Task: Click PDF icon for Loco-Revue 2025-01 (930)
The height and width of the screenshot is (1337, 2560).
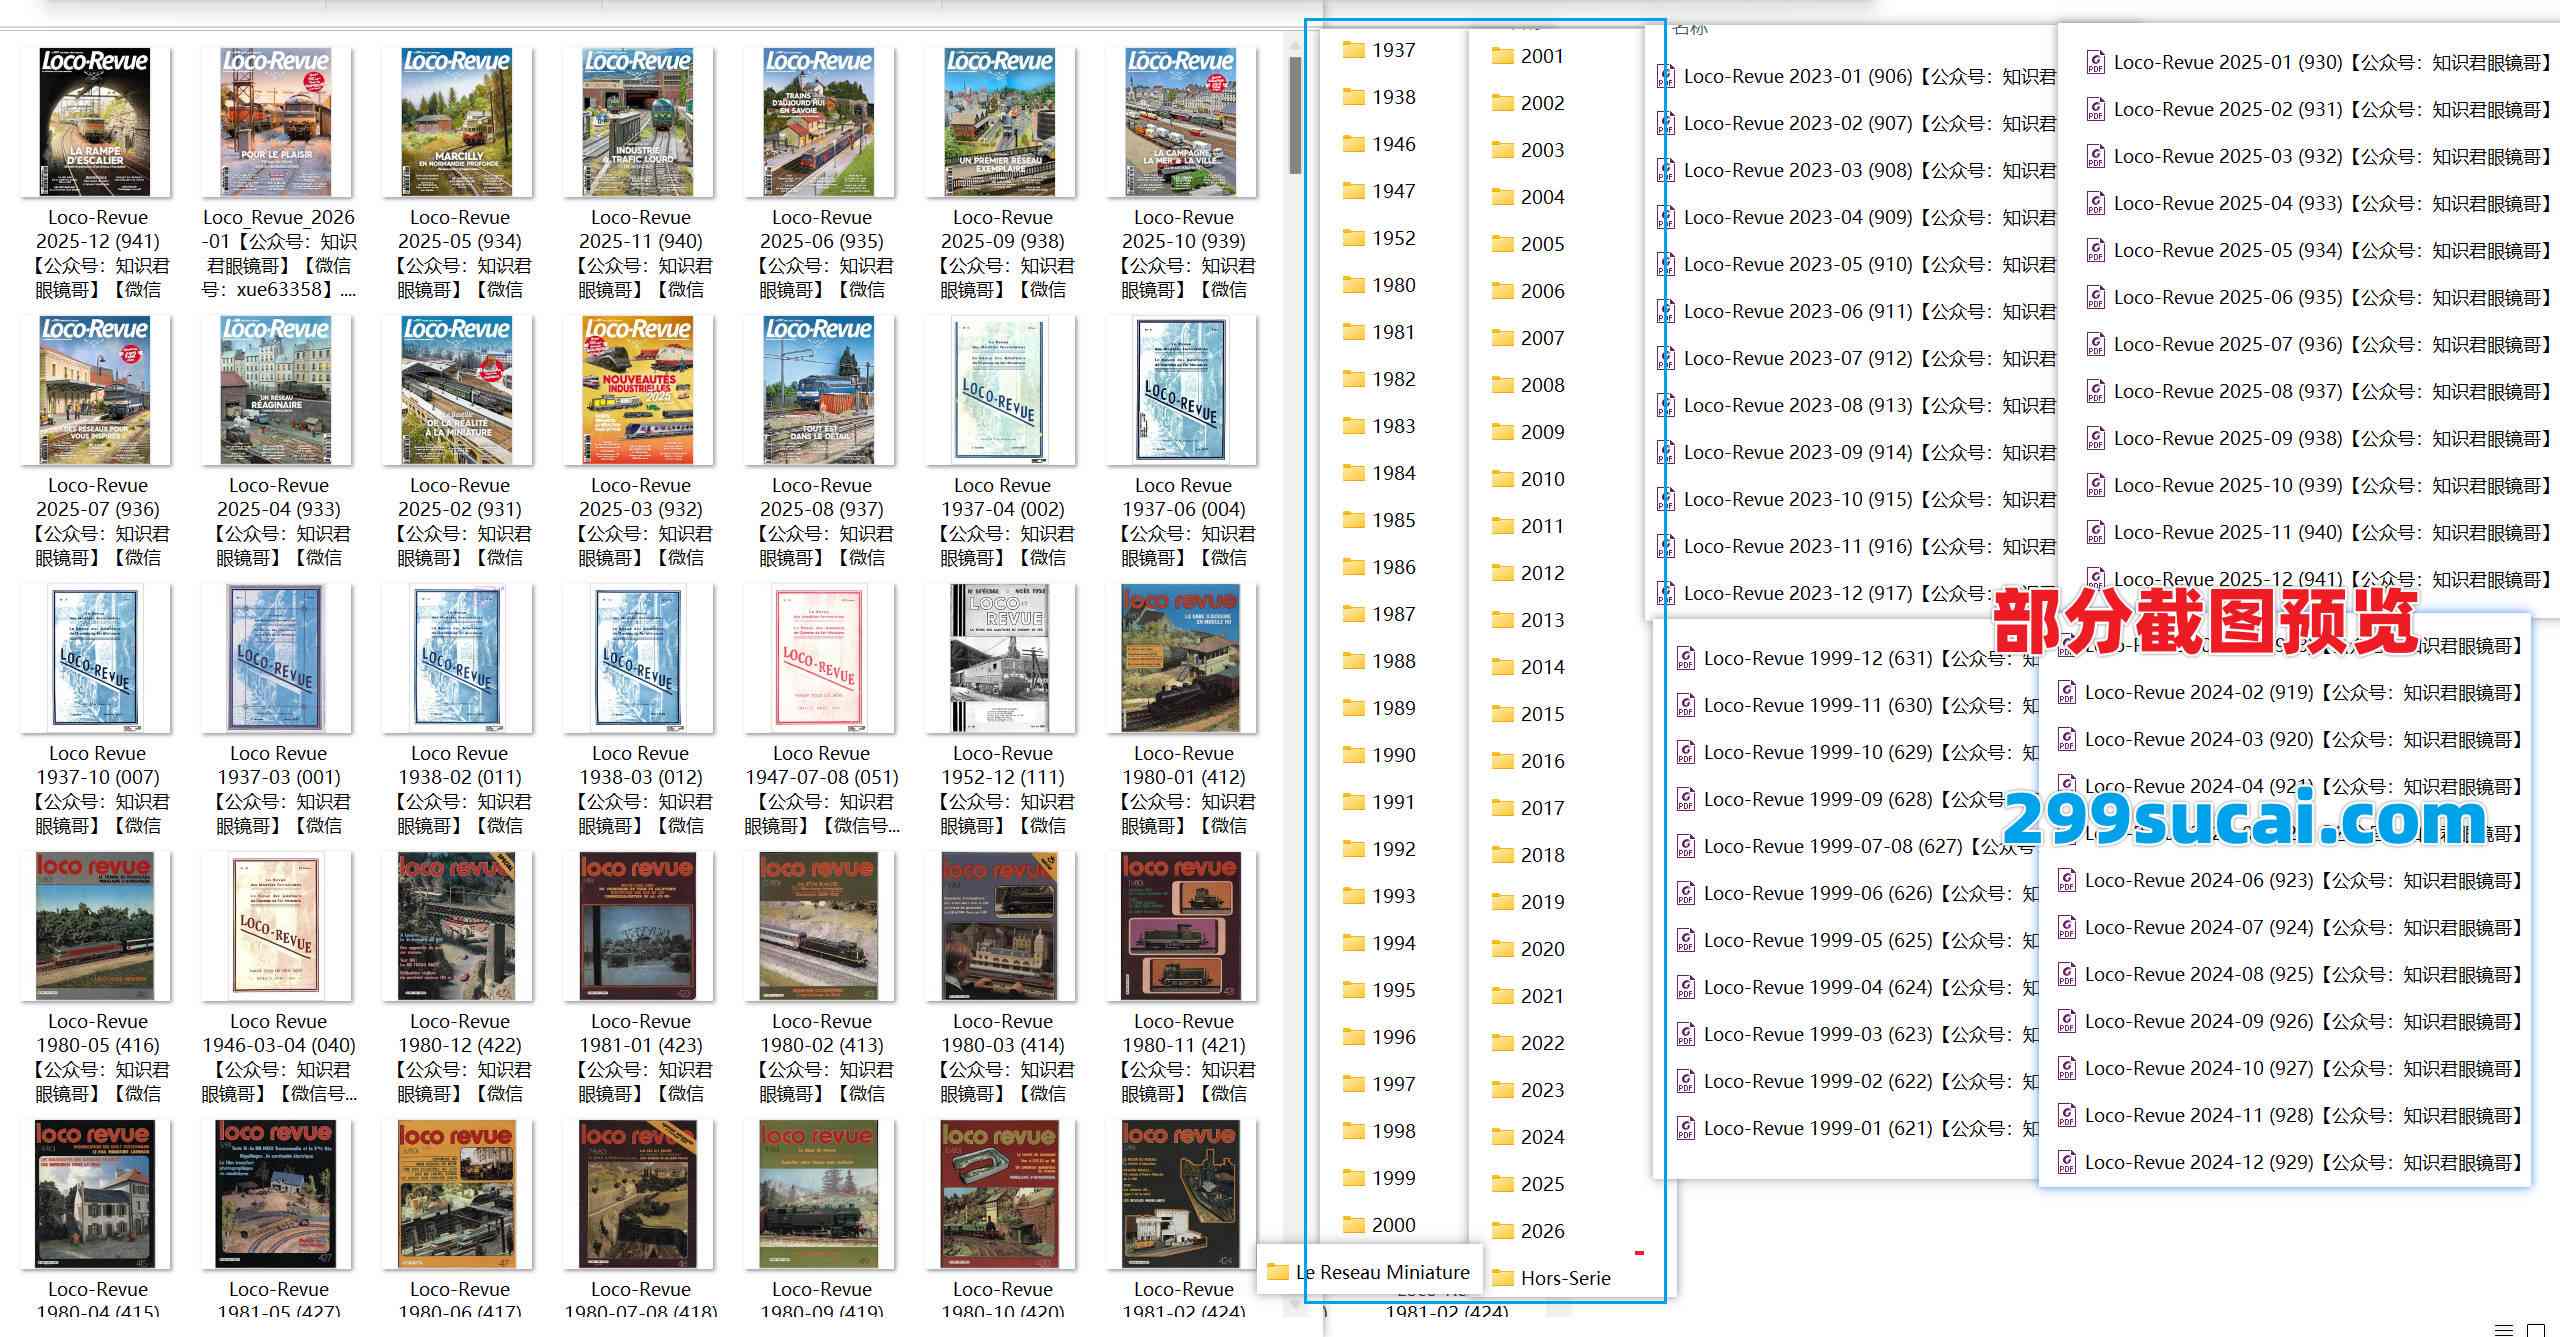Action: 2095,63
